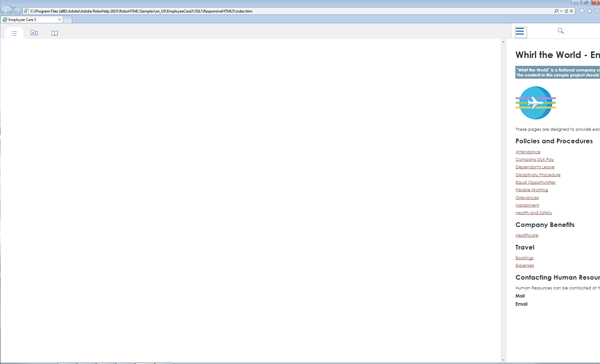The image size is (600, 364).
Task: Follow the Healthcare link
Action: tap(527, 235)
